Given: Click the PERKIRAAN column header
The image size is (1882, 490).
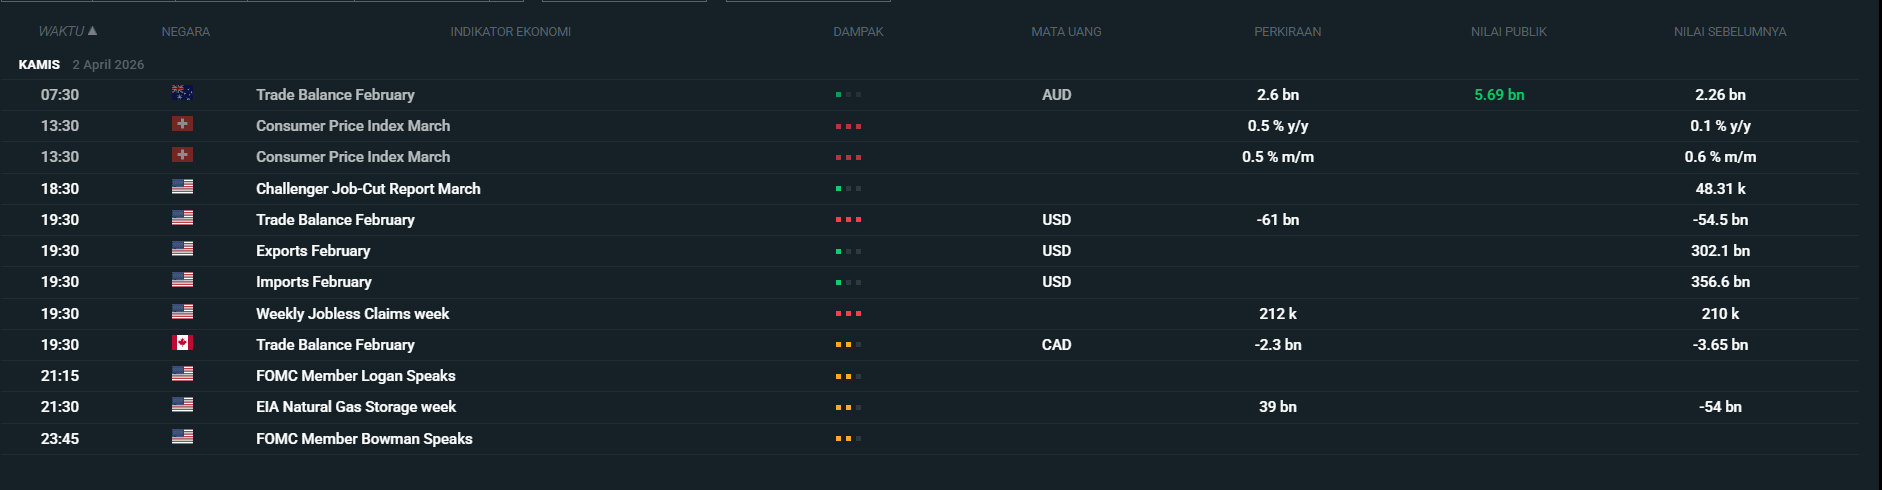Looking at the screenshot, I should tap(1287, 32).
